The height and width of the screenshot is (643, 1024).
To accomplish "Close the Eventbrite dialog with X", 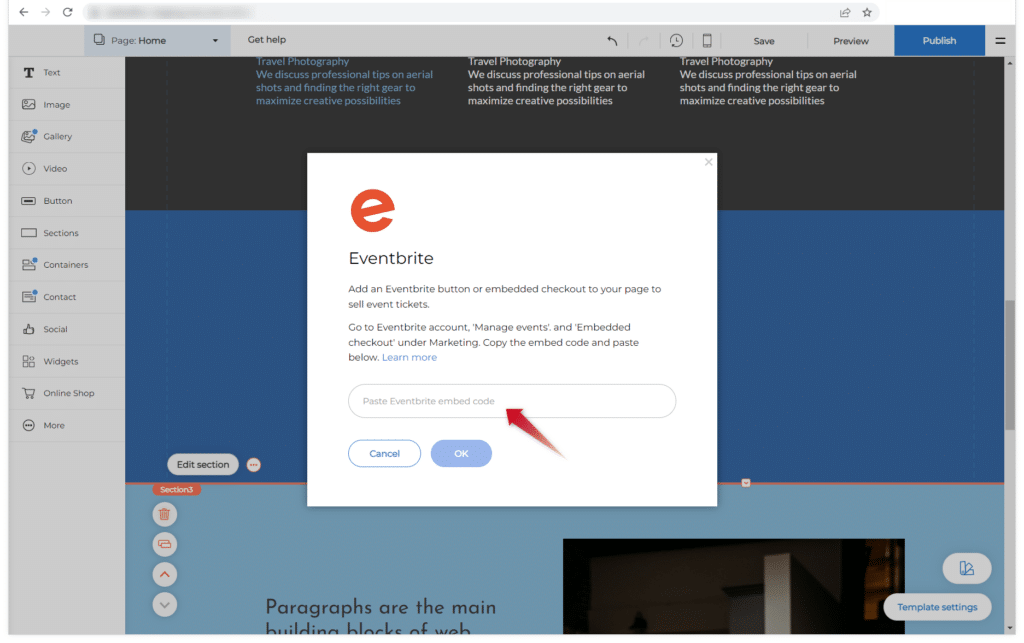I will (708, 162).
